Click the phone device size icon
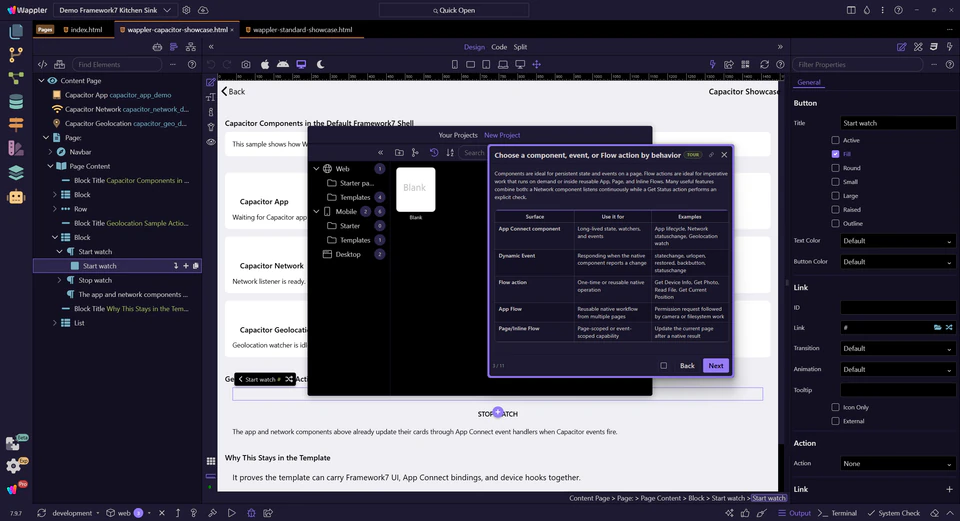 click(454, 64)
